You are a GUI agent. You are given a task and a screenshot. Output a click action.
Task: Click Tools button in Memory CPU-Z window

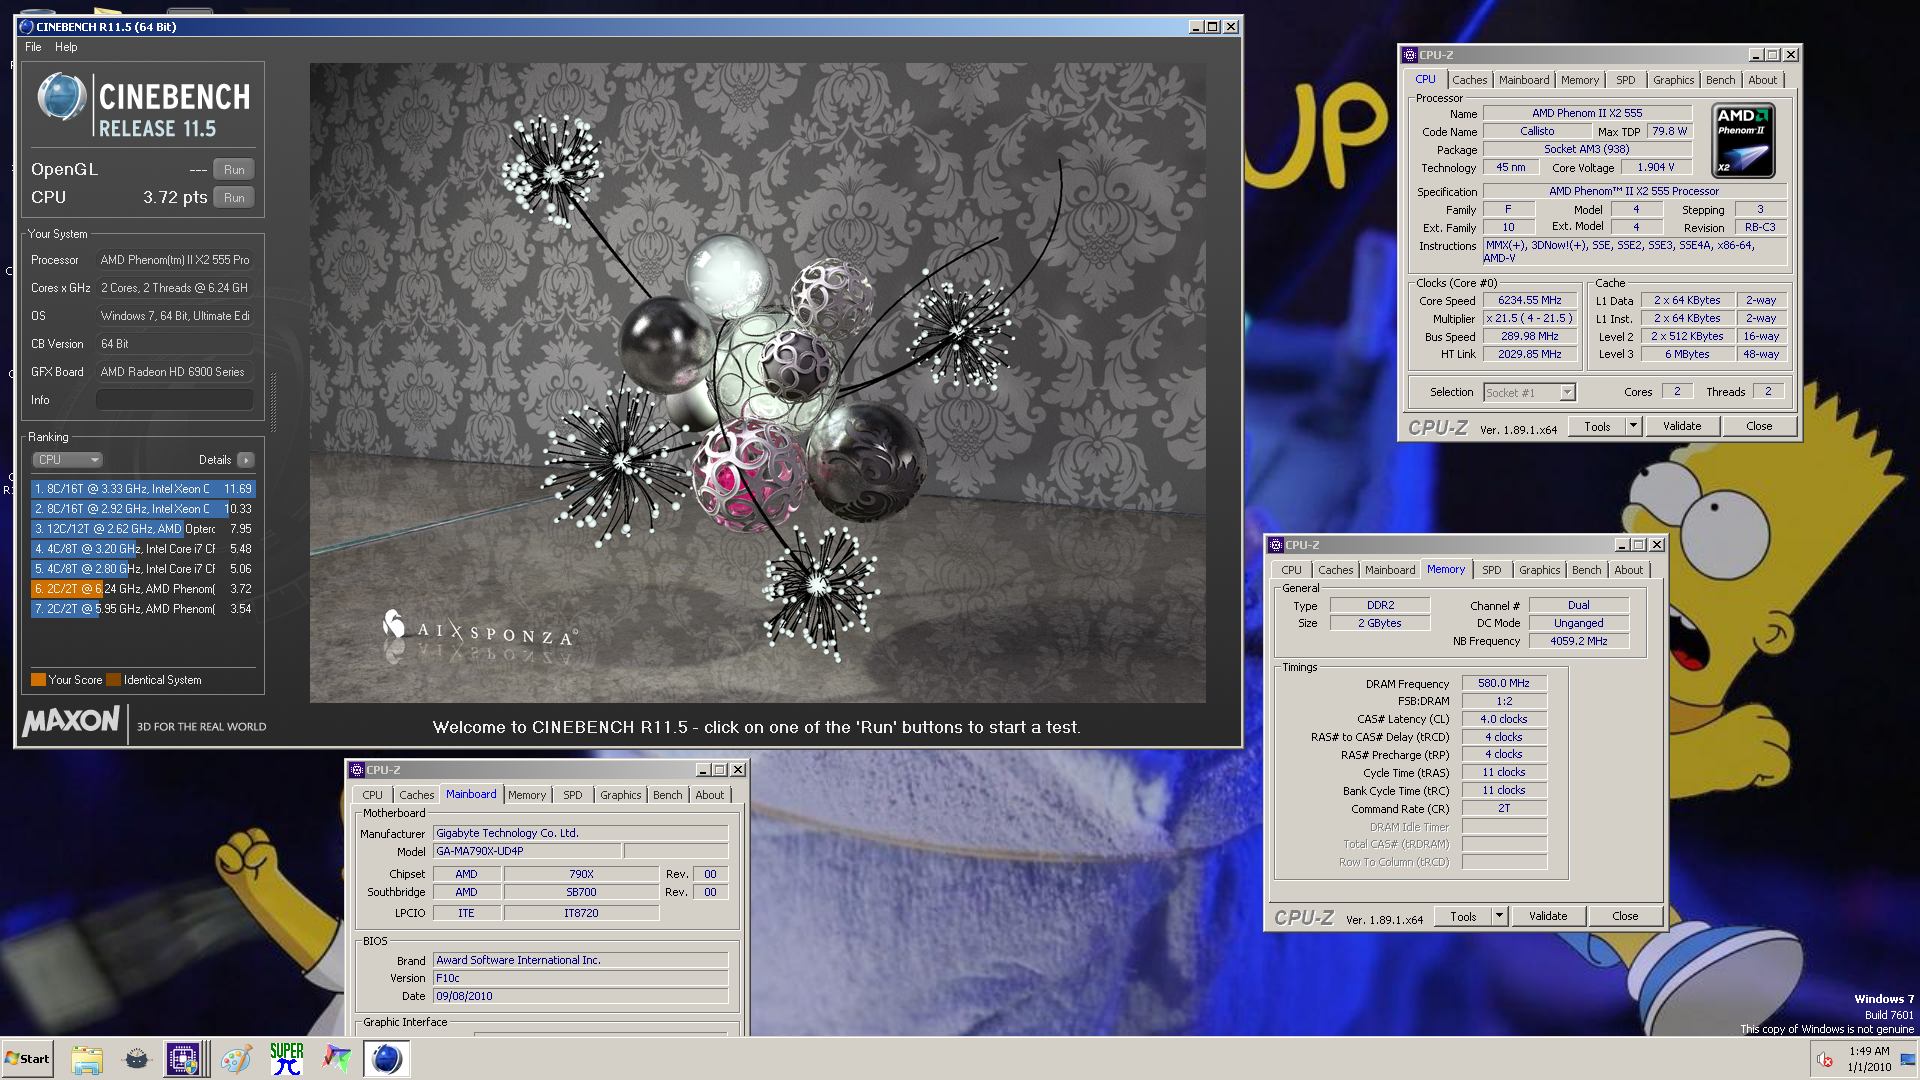(x=1463, y=916)
